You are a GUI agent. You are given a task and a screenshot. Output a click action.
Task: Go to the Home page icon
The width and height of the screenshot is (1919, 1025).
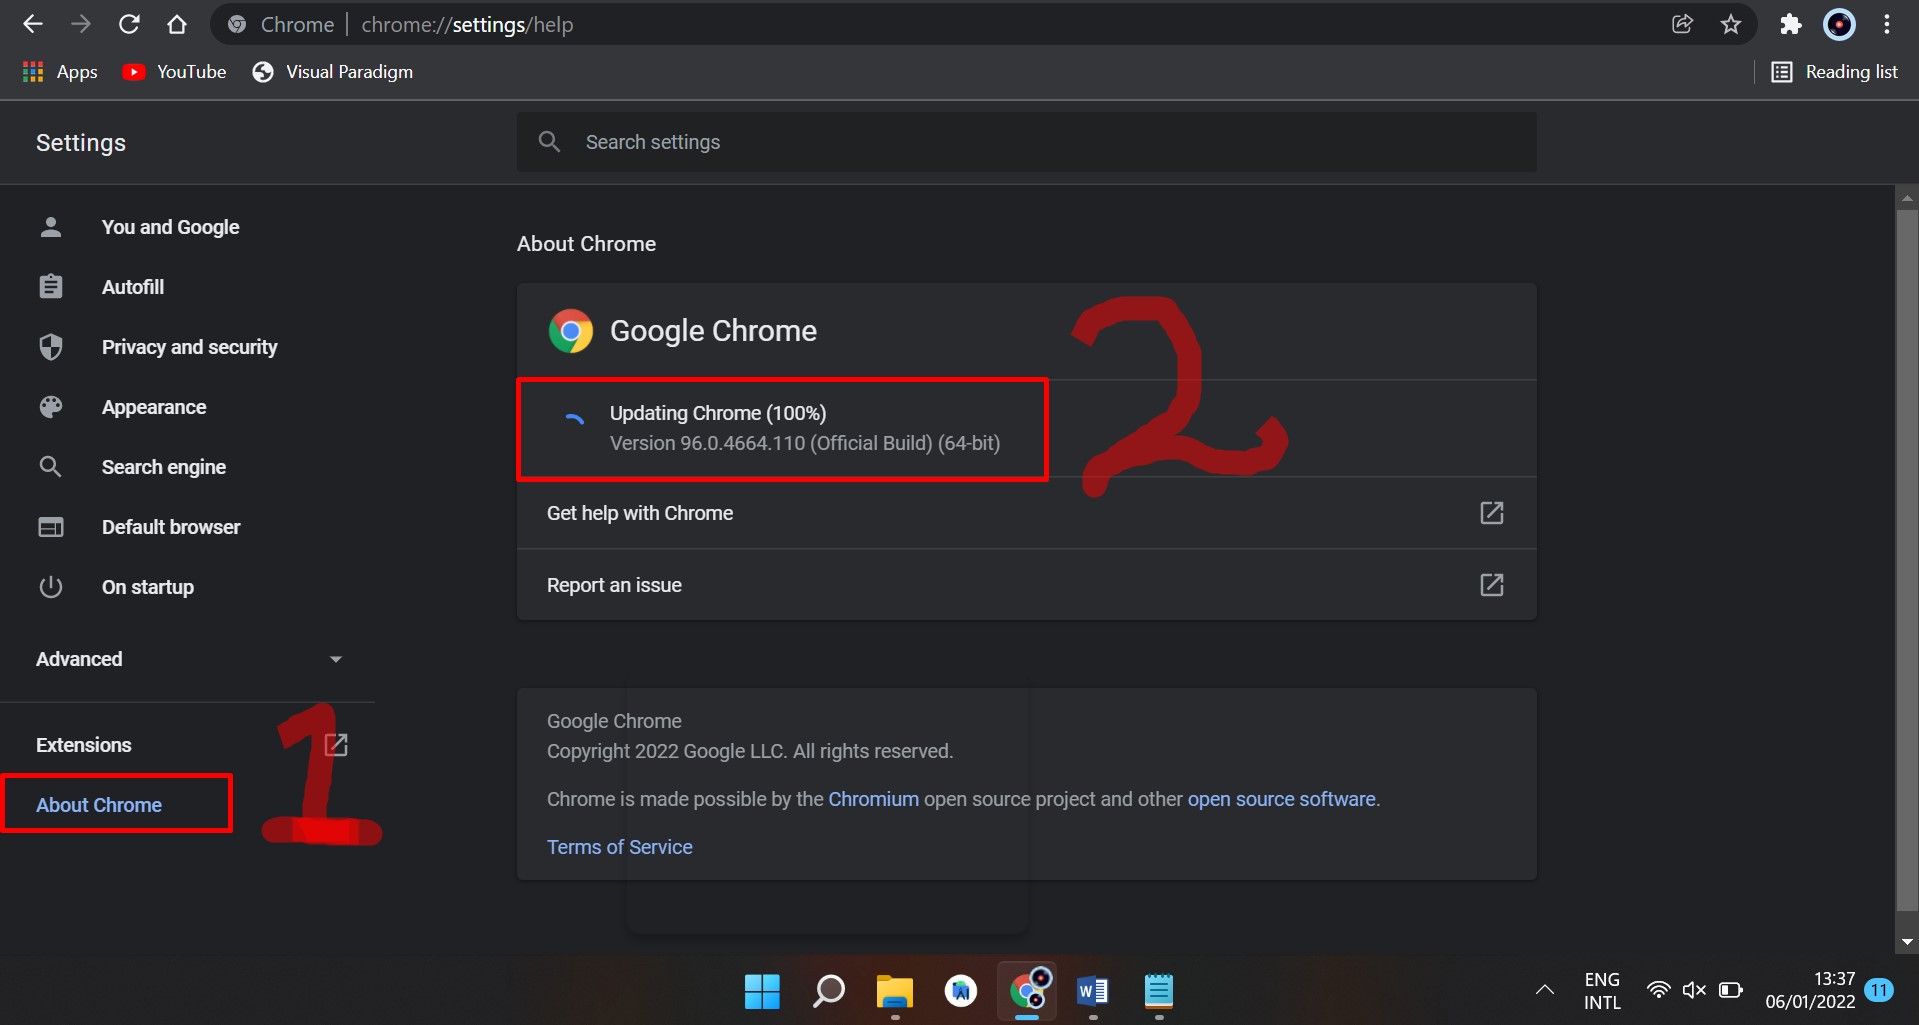tap(177, 24)
